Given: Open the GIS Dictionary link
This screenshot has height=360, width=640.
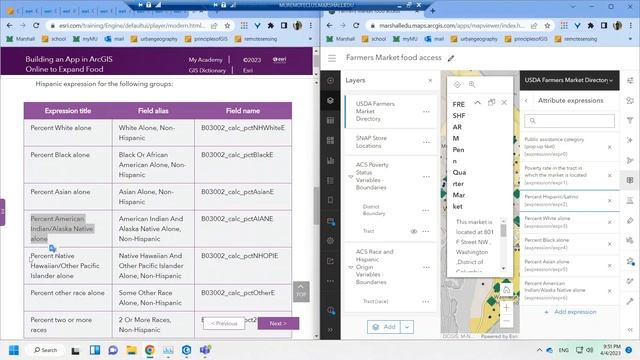Looking at the screenshot, I should [207, 70].
